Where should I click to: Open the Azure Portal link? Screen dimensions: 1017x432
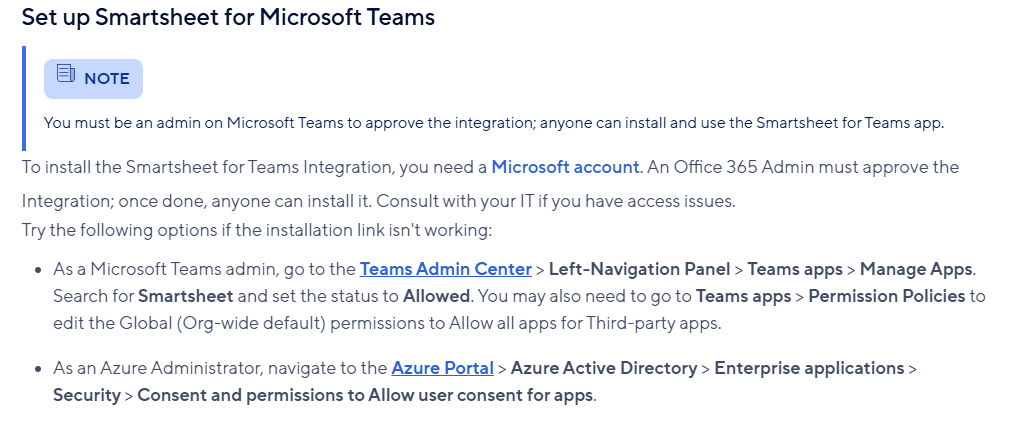coord(442,368)
